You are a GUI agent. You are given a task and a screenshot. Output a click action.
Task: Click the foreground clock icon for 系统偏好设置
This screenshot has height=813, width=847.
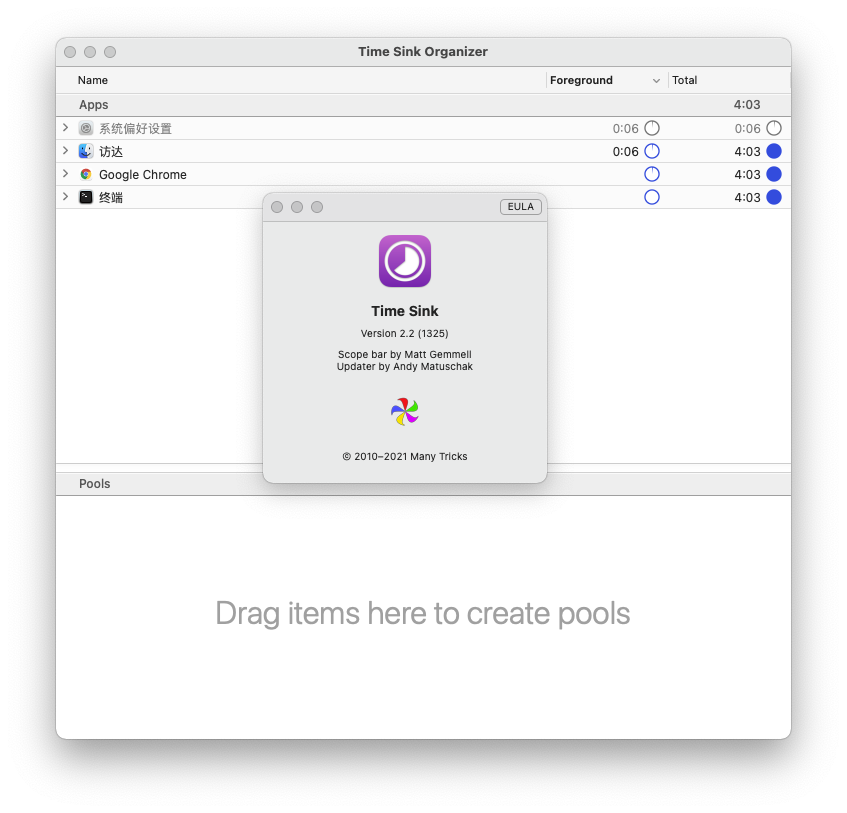[652, 128]
